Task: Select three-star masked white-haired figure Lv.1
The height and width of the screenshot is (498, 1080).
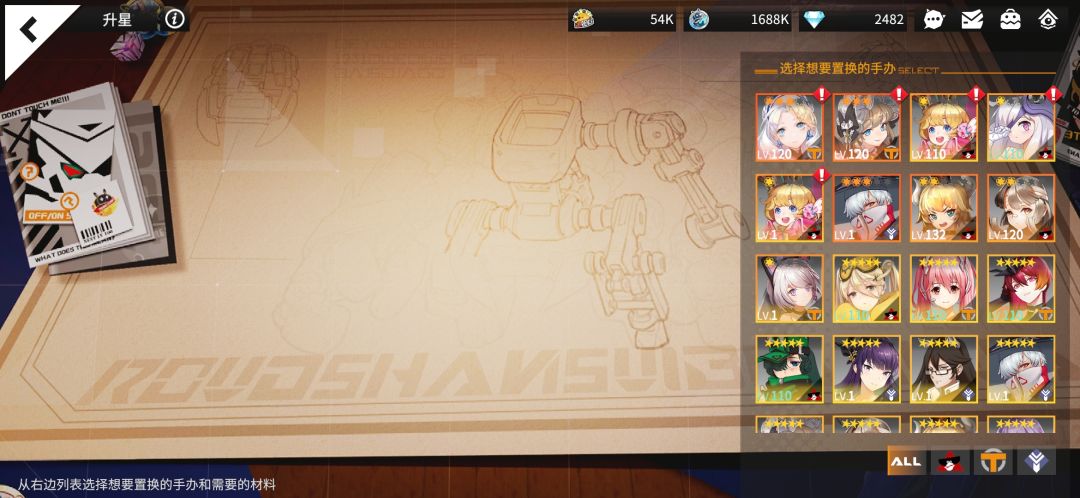Action: (x=866, y=208)
